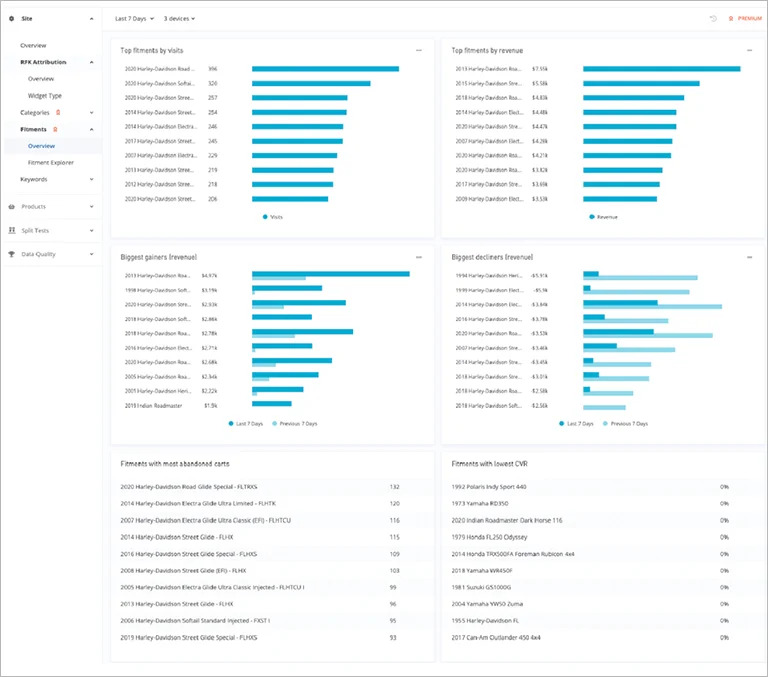Open options menu on Top fitments by visits

click(419, 50)
